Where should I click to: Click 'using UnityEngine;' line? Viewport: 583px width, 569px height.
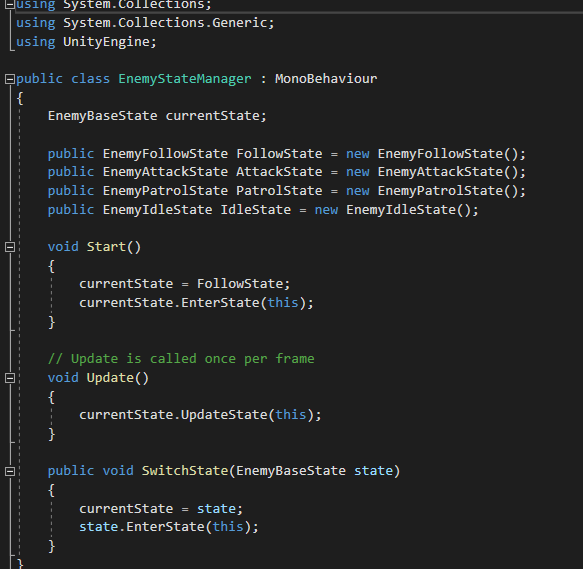click(86, 42)
